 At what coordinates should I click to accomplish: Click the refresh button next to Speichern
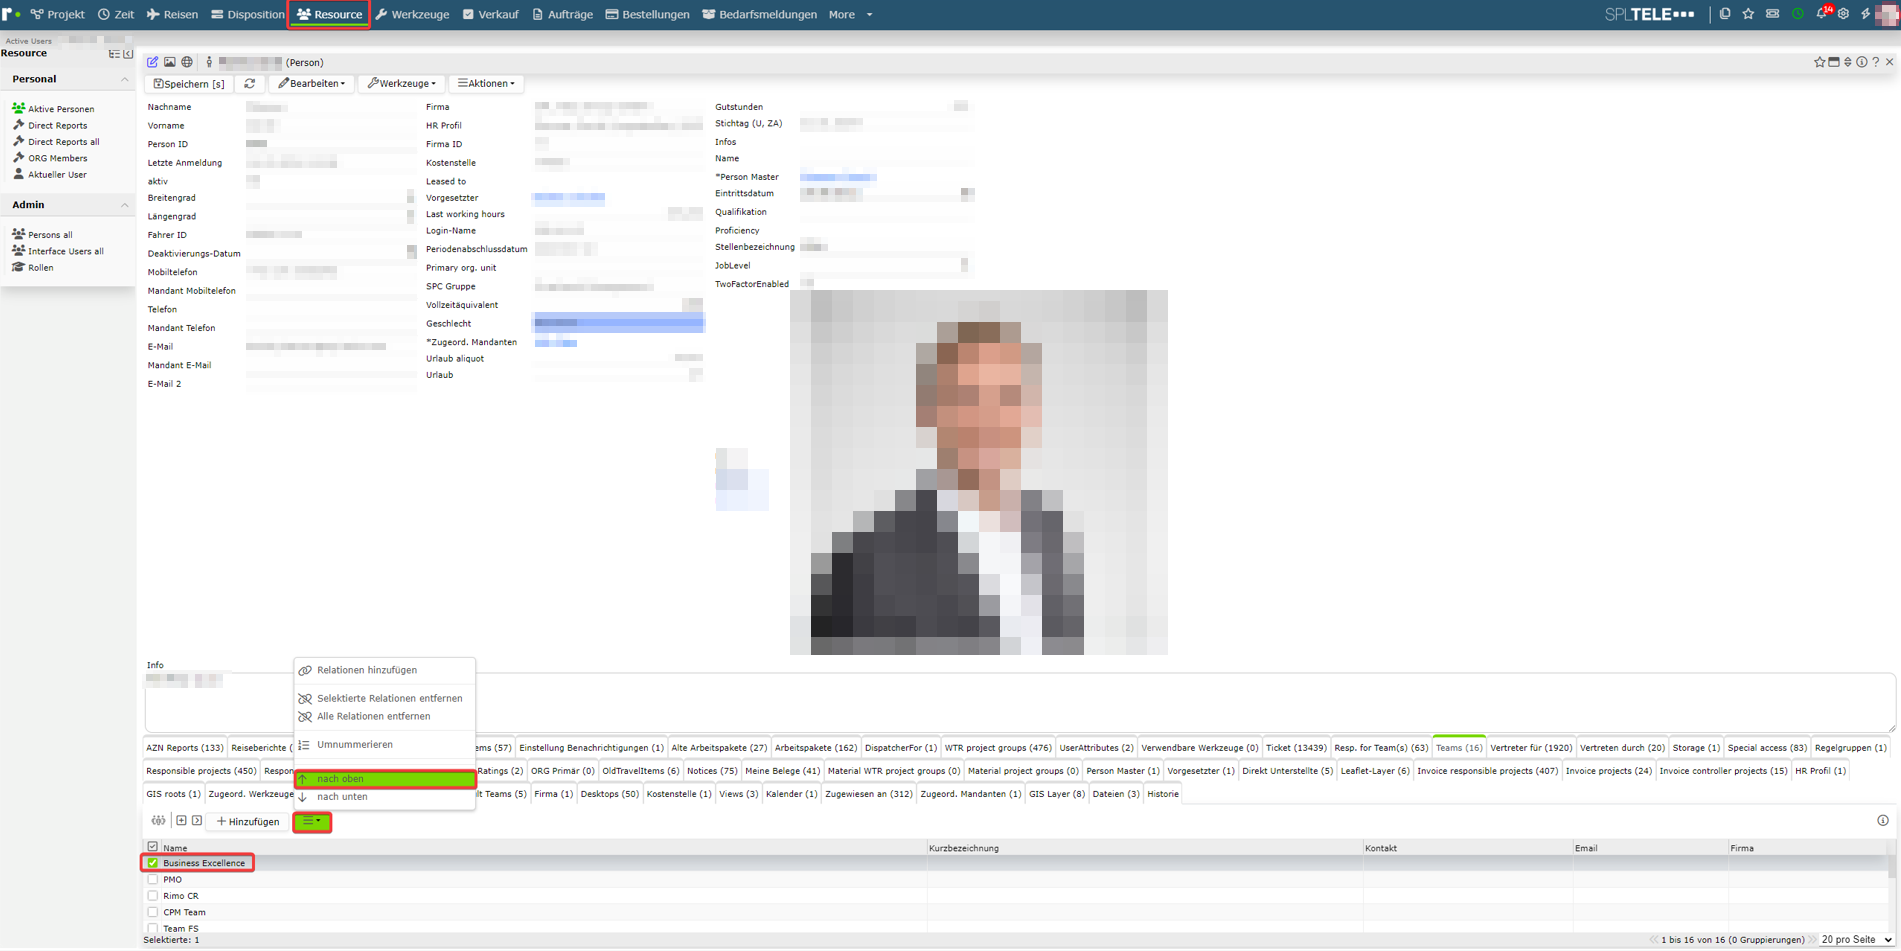click(250, 84)
